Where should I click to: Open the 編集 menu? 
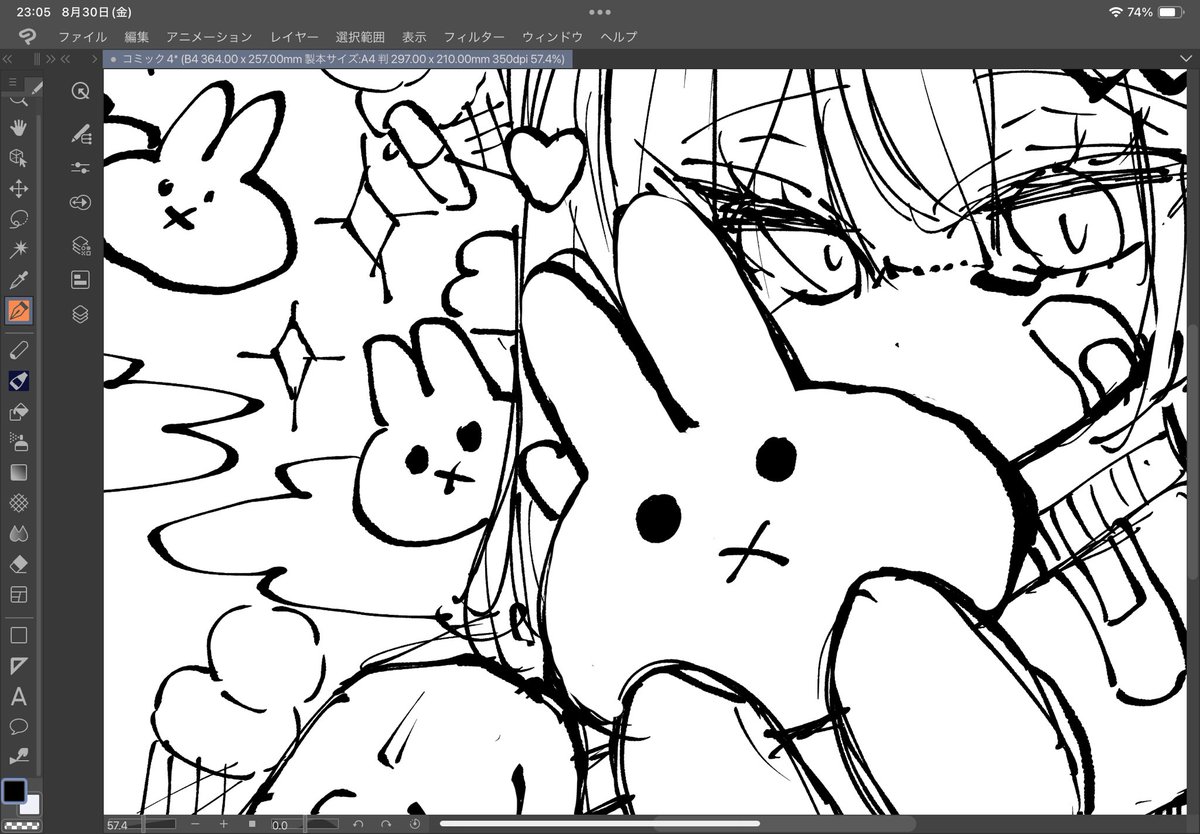pos(137,36)
